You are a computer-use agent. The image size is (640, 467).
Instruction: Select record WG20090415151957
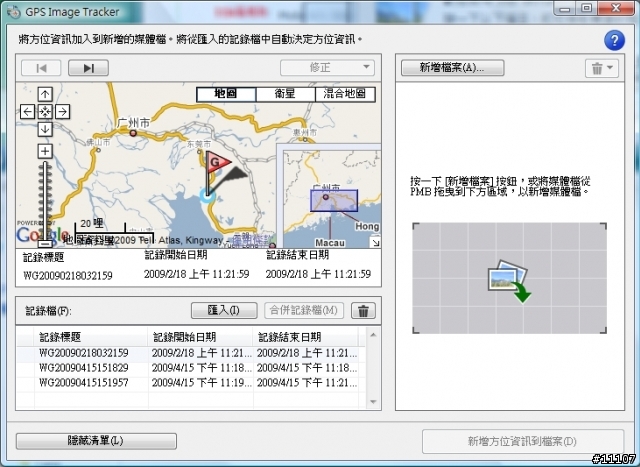[x=190, y=383]
